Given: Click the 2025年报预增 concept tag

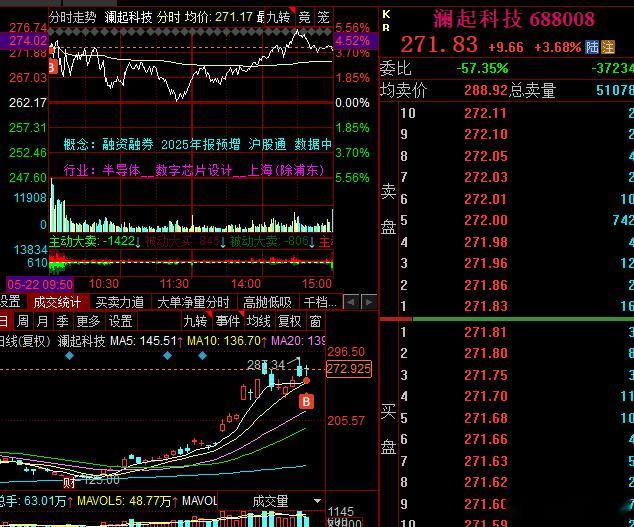Looking at the screenshot, I should (201, 144).
